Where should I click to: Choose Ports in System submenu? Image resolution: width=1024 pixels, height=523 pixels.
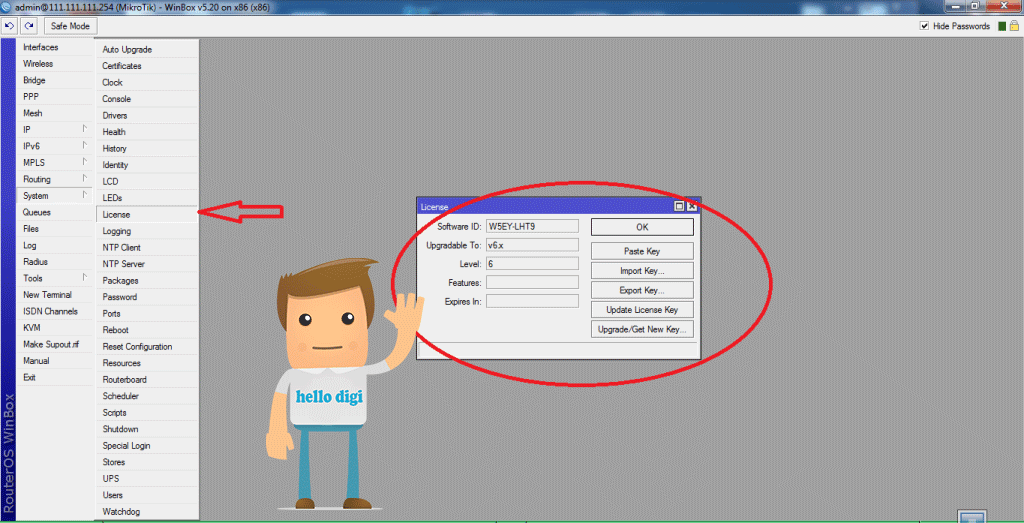(x=146, y=313)
